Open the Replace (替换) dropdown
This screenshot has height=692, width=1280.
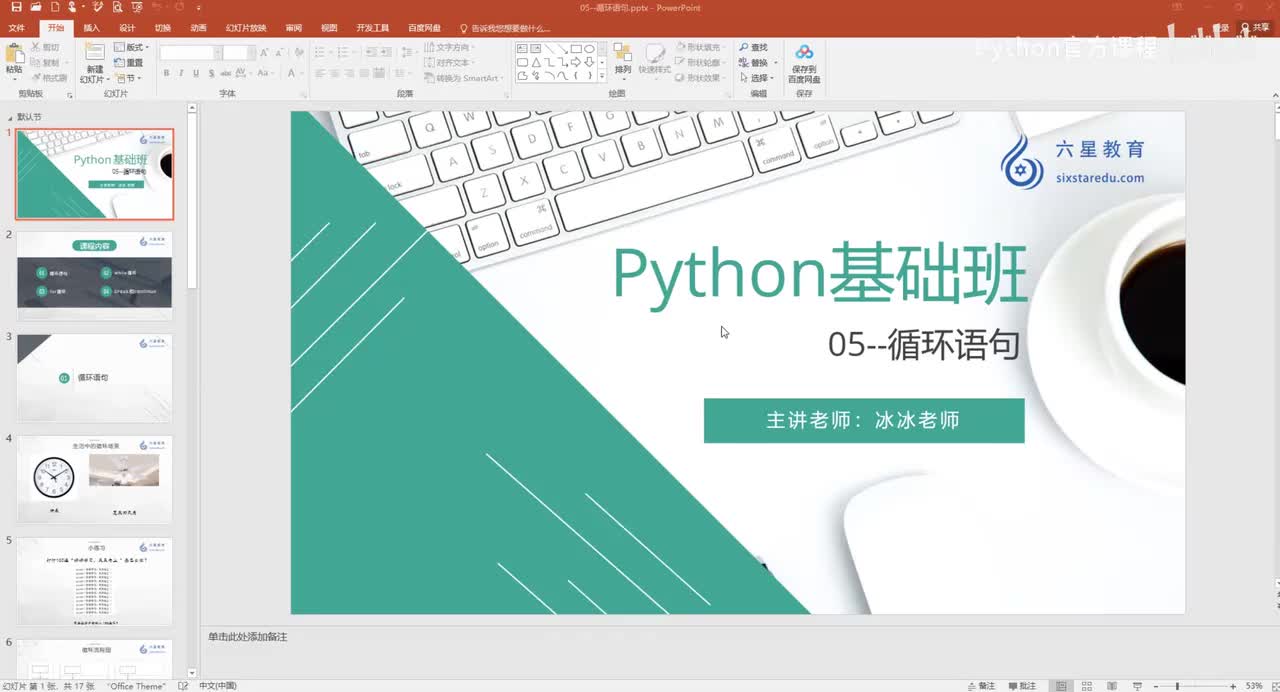point(756,62)
